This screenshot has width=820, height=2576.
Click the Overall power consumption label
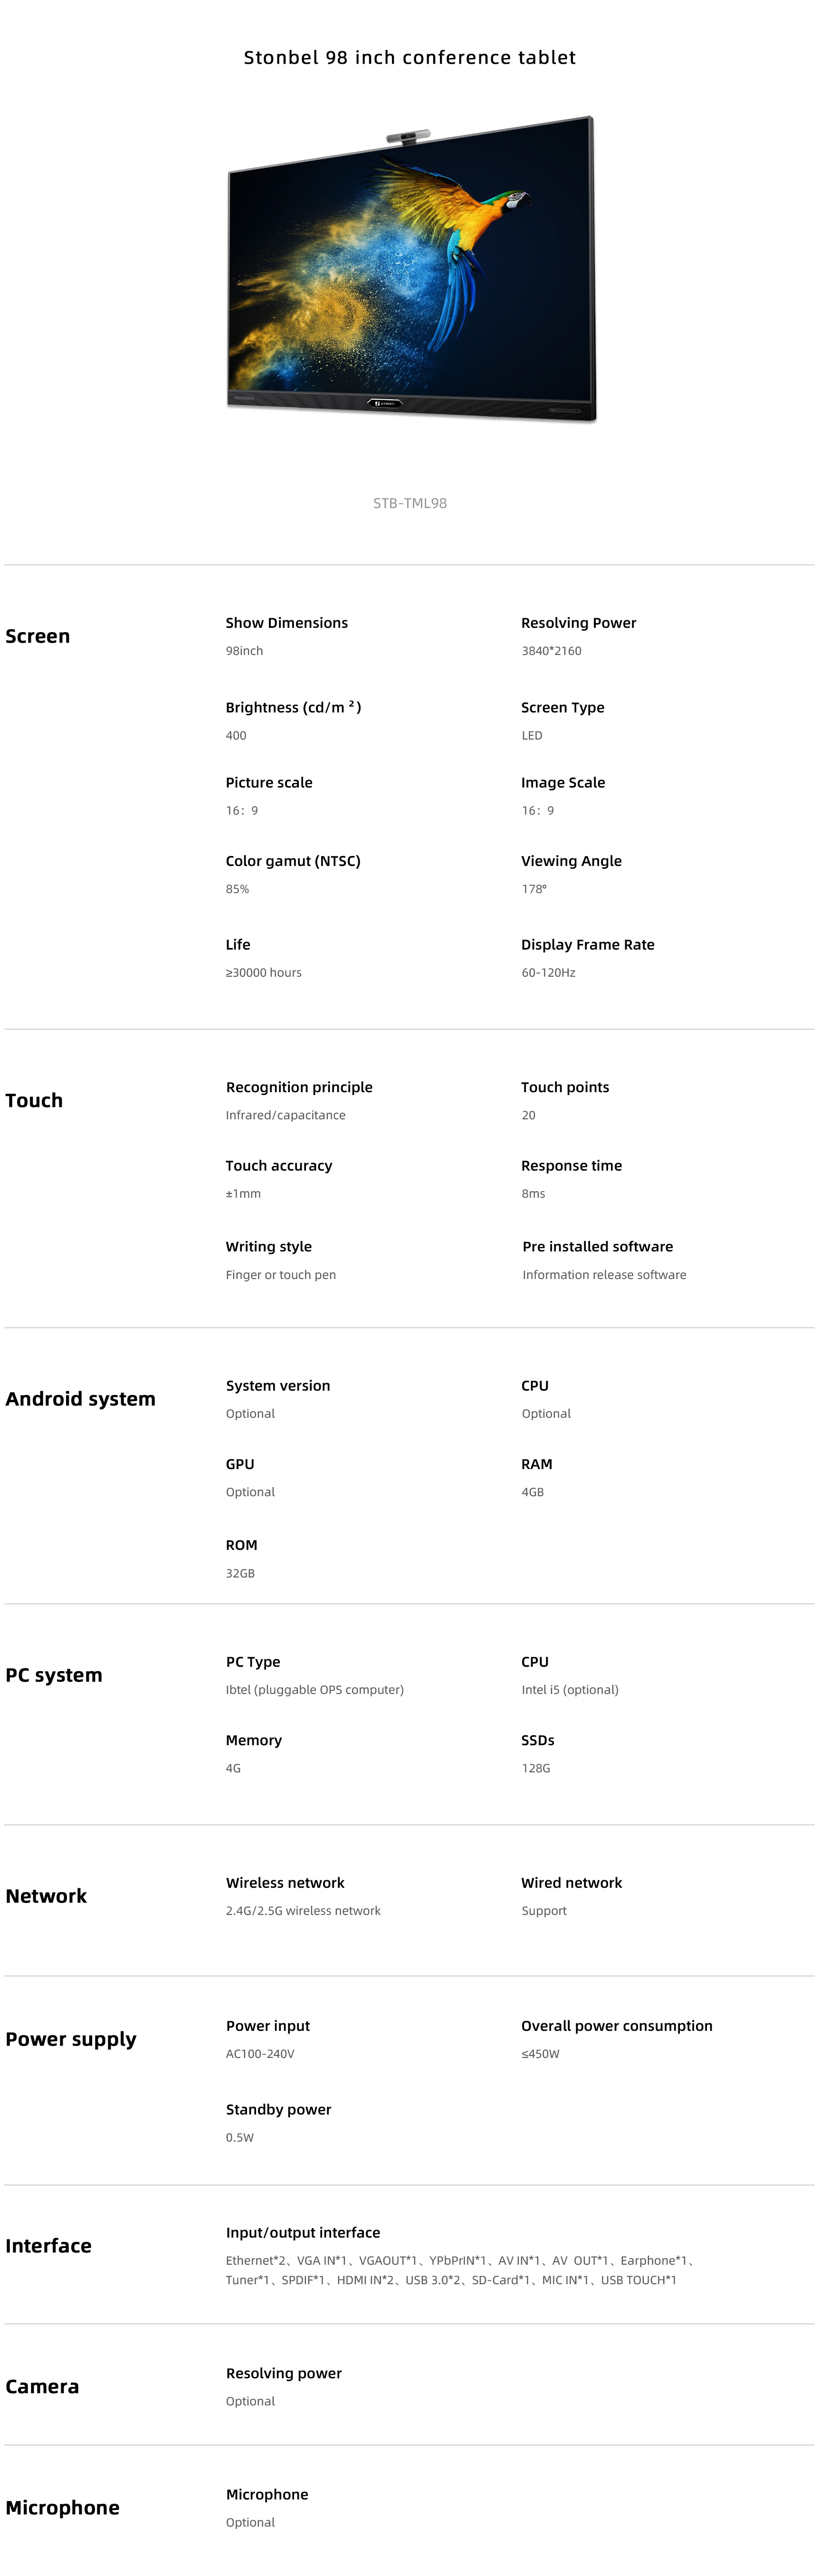click(x=617, y=2025)
